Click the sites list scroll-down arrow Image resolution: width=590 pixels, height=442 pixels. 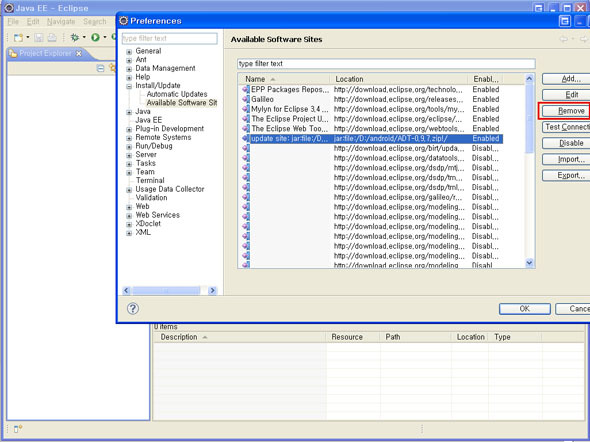click(529, 263)
